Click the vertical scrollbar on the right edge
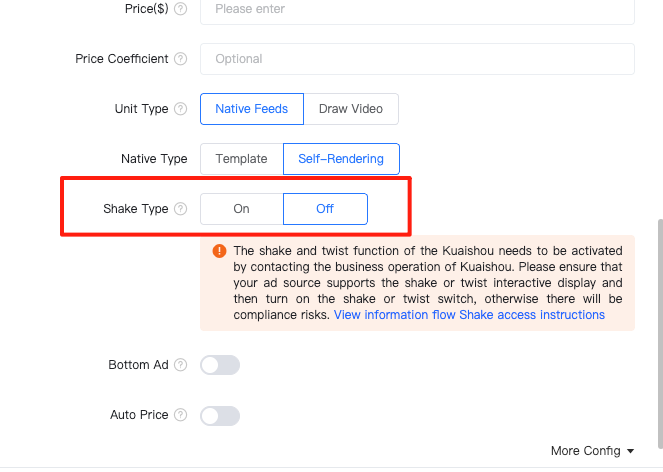 click(660, 333)
